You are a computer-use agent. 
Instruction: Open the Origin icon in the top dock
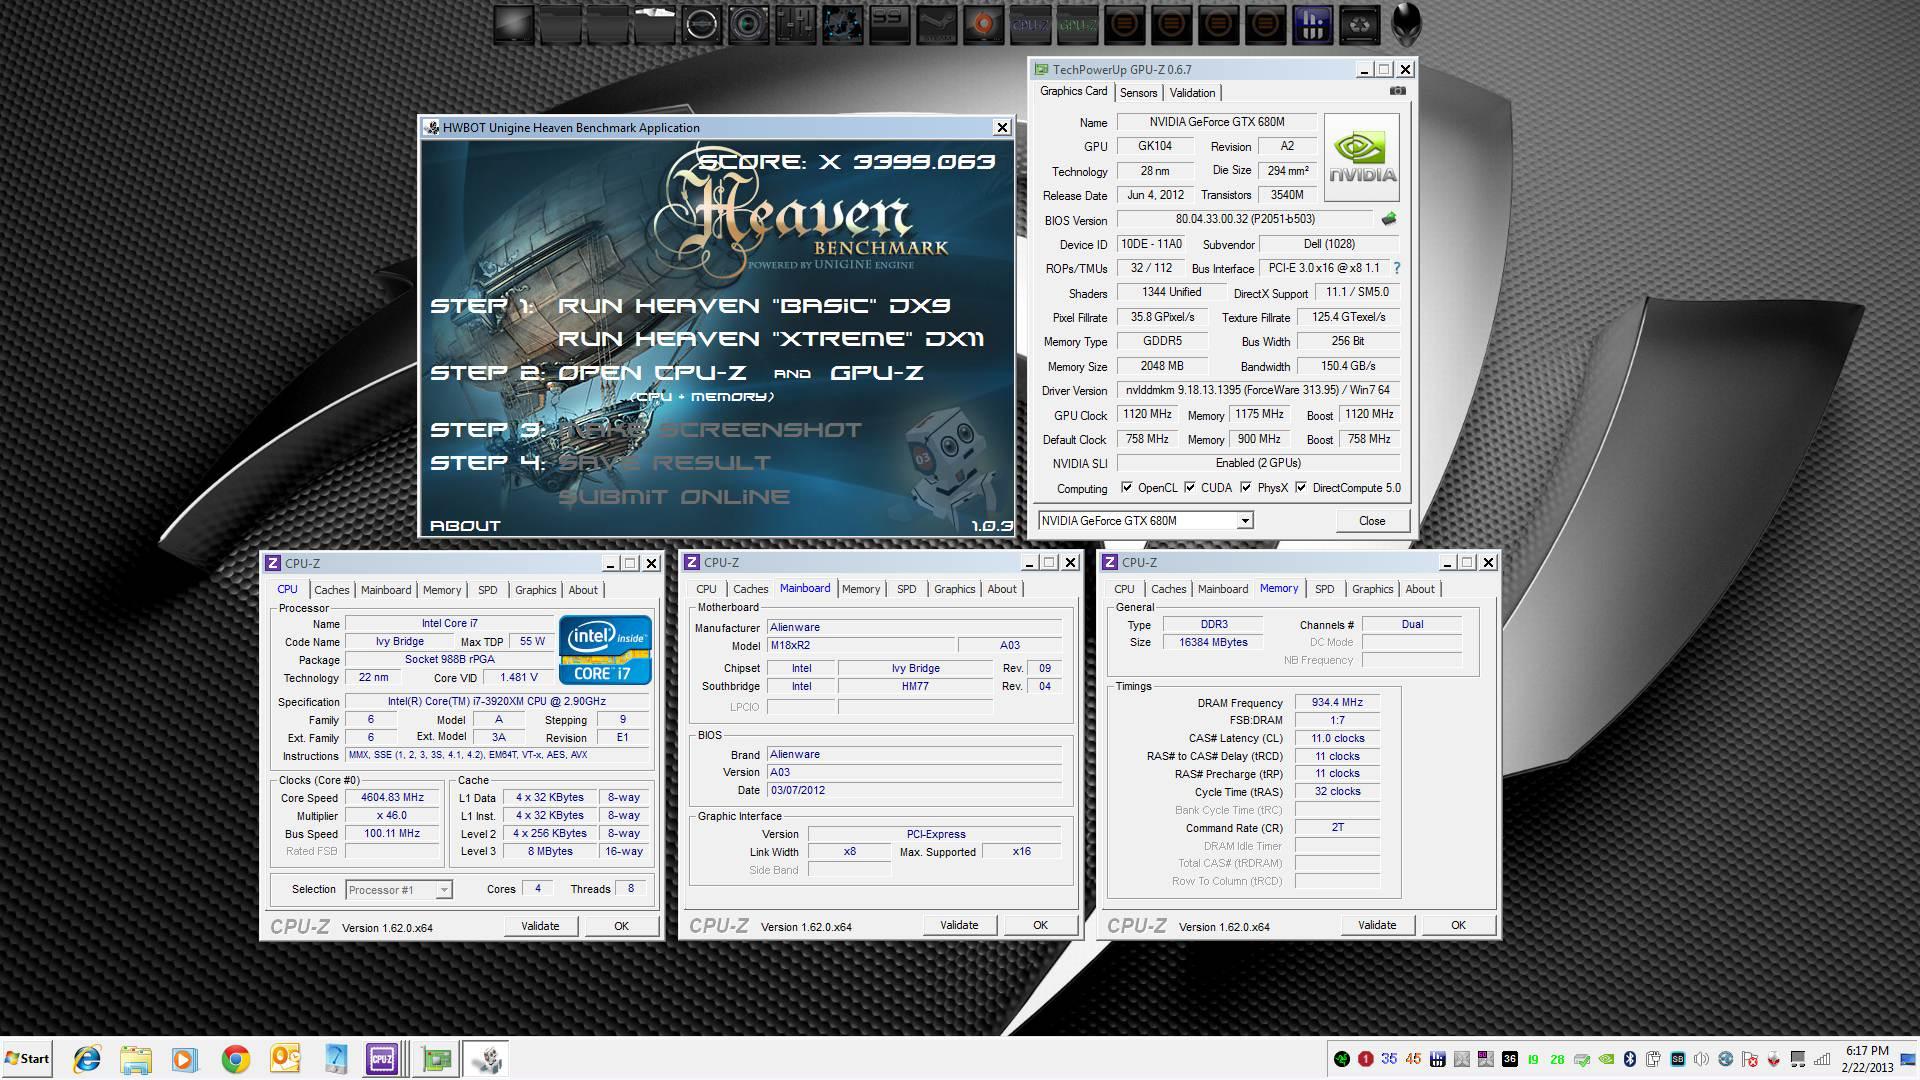[x=984, y=24]
